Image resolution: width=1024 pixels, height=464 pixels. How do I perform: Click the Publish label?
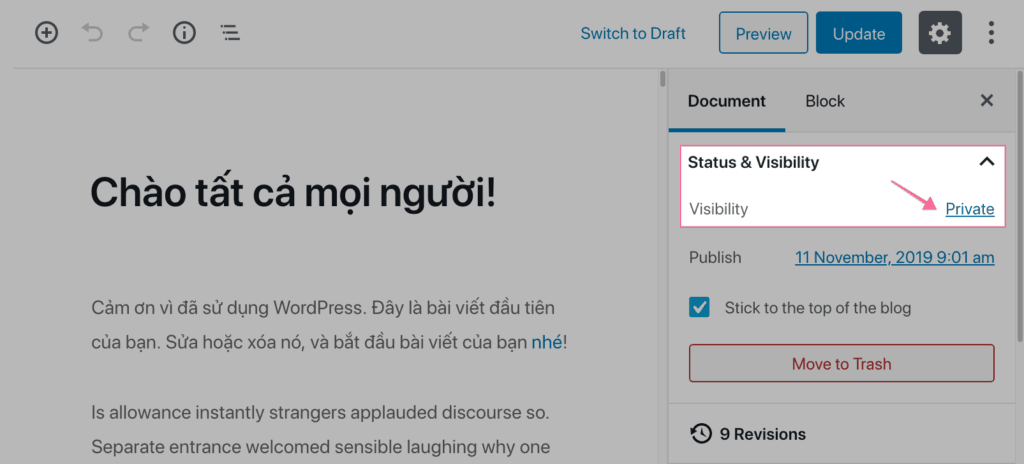pyautogui.click(x=715, y=258)
